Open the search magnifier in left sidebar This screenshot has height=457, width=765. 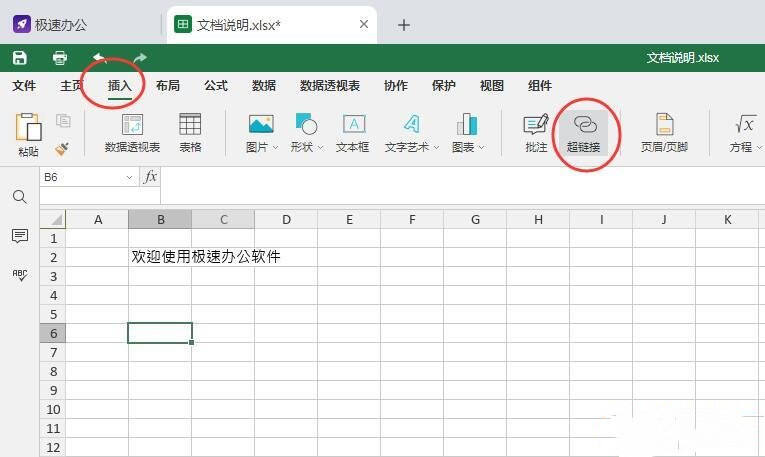(20, 197)
